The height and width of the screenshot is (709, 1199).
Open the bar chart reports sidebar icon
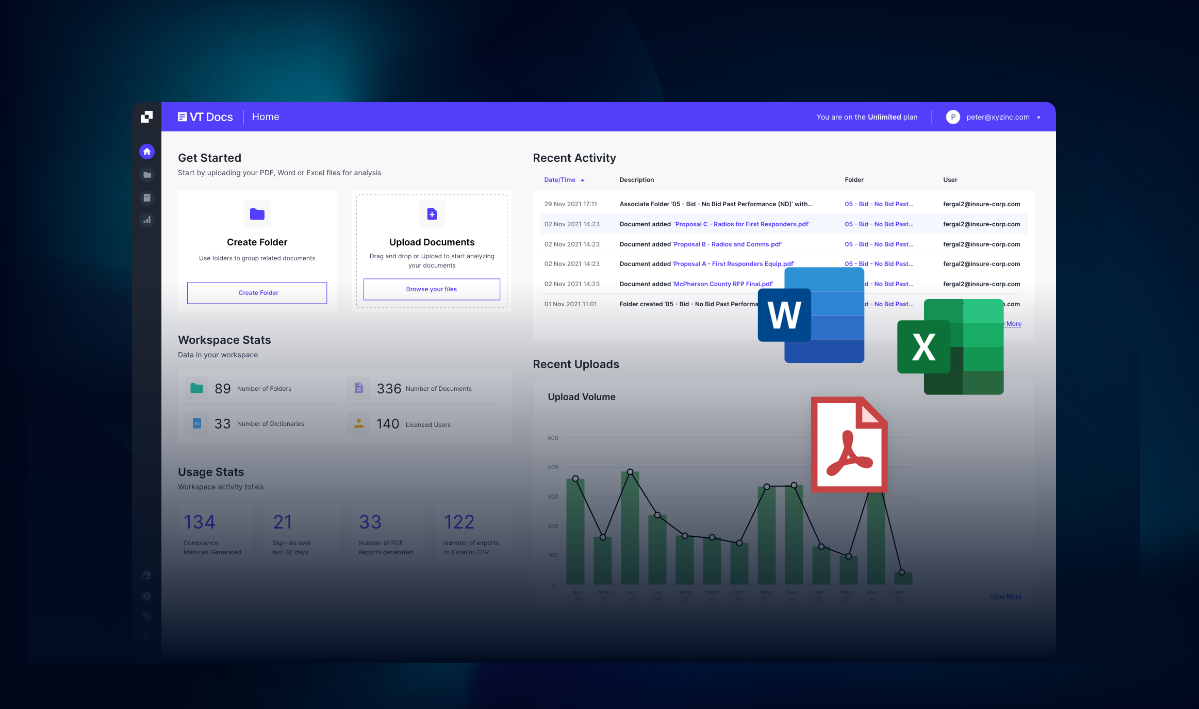[147, 220]
